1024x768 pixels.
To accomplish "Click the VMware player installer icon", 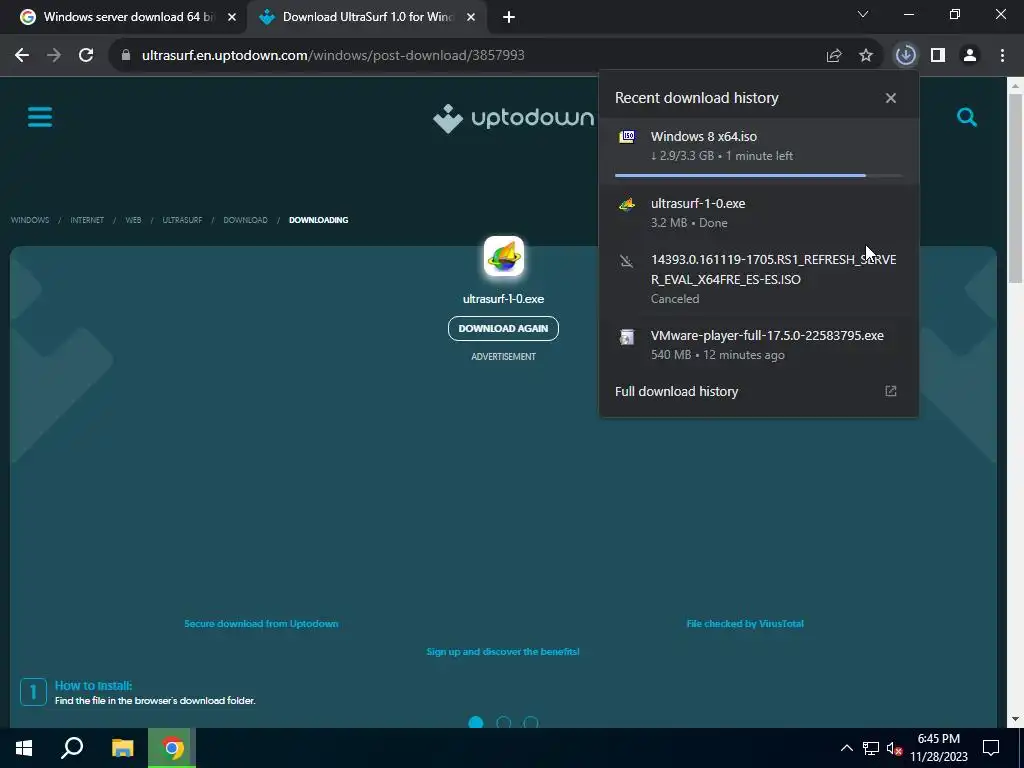I will [627, 337].
